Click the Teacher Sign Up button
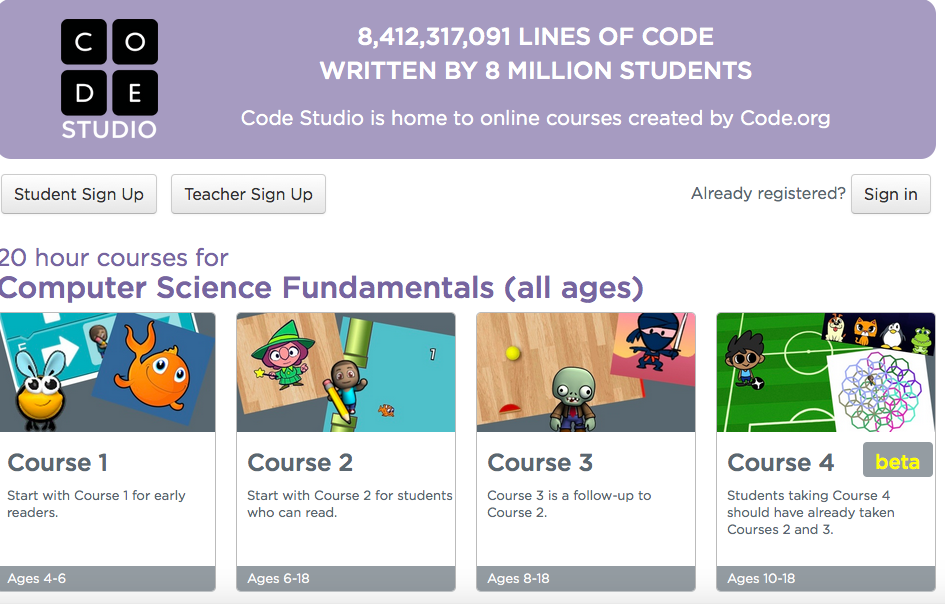The height and width of the screenshot is (604, 945). pos(248,194)
